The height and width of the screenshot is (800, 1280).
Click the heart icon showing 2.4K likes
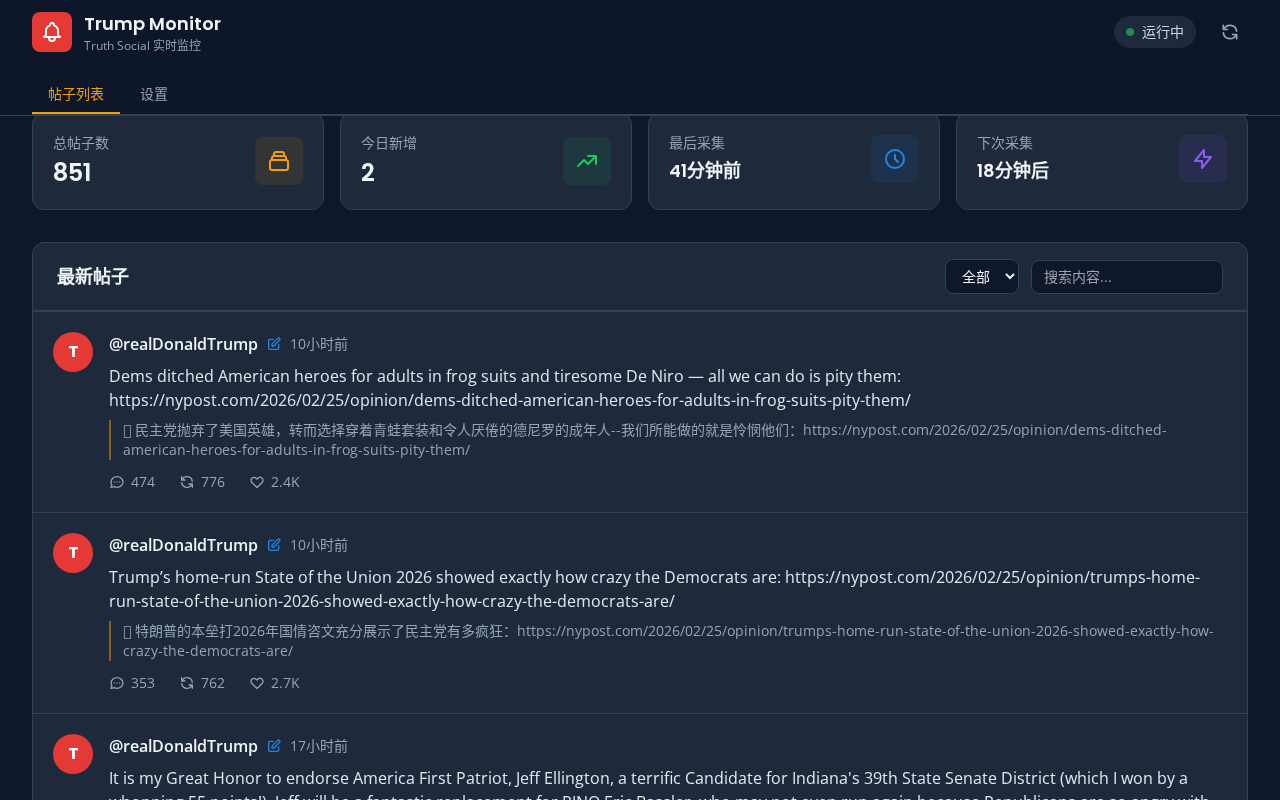257,482
